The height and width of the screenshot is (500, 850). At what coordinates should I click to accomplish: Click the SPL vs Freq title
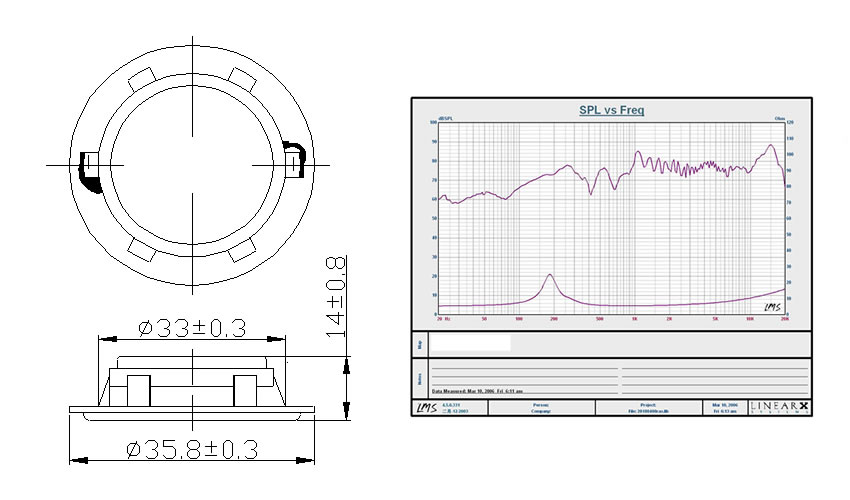coord(611,110)
